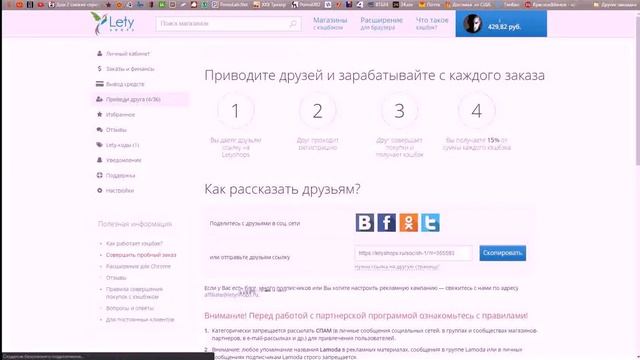This screenshot has height=360, width=640.
Task: Open Как работает кэшбэк? link
Action: [134, 243]
